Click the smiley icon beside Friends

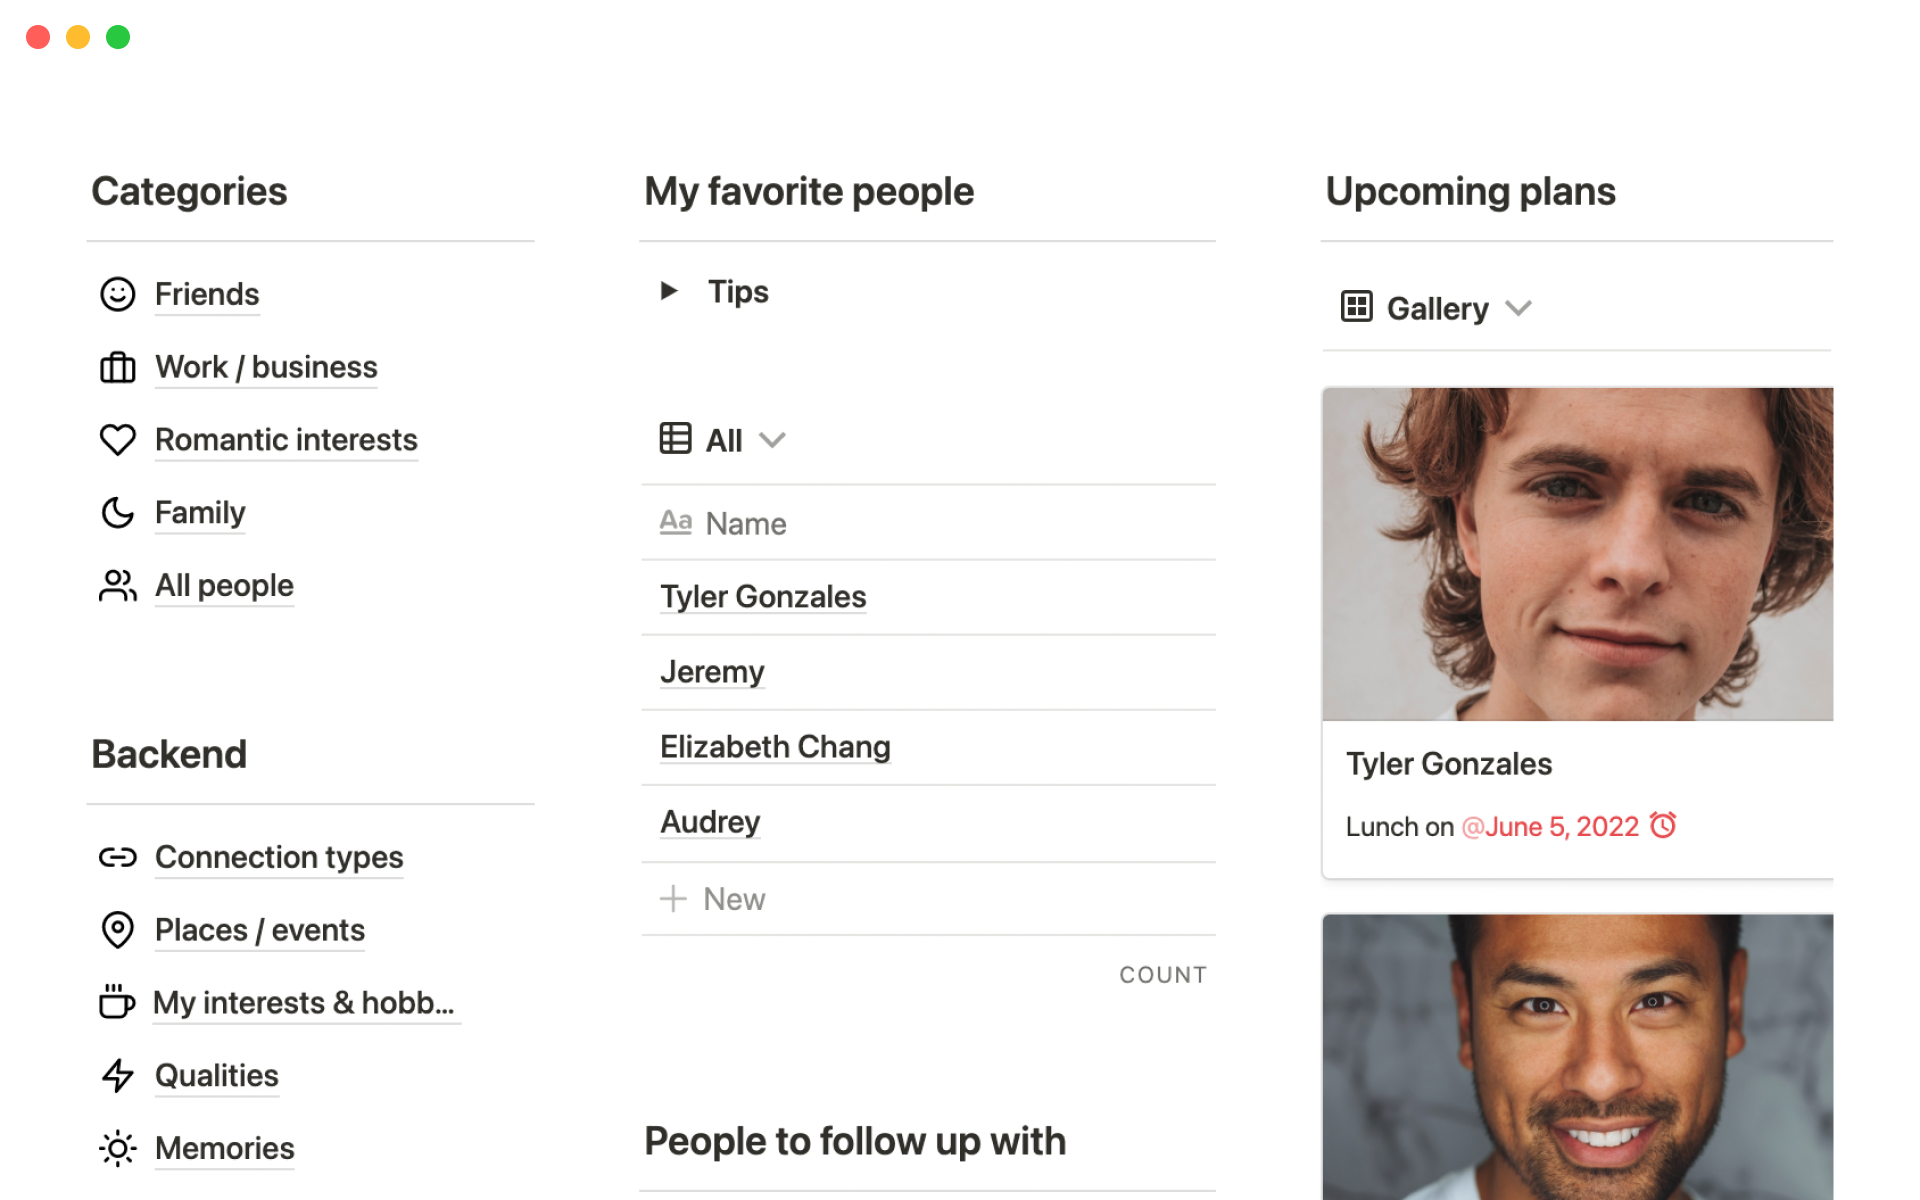(x=117, y=294)
